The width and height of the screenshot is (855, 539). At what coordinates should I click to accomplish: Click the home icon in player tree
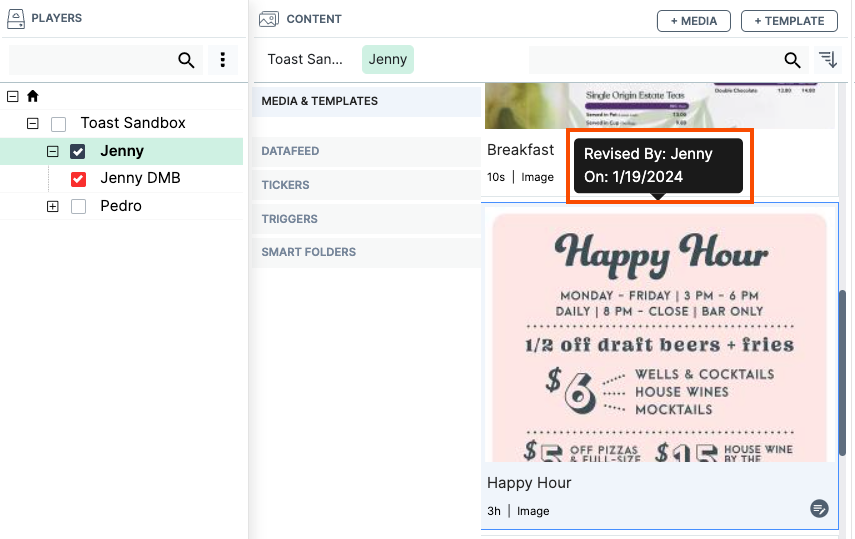point(32,96)
